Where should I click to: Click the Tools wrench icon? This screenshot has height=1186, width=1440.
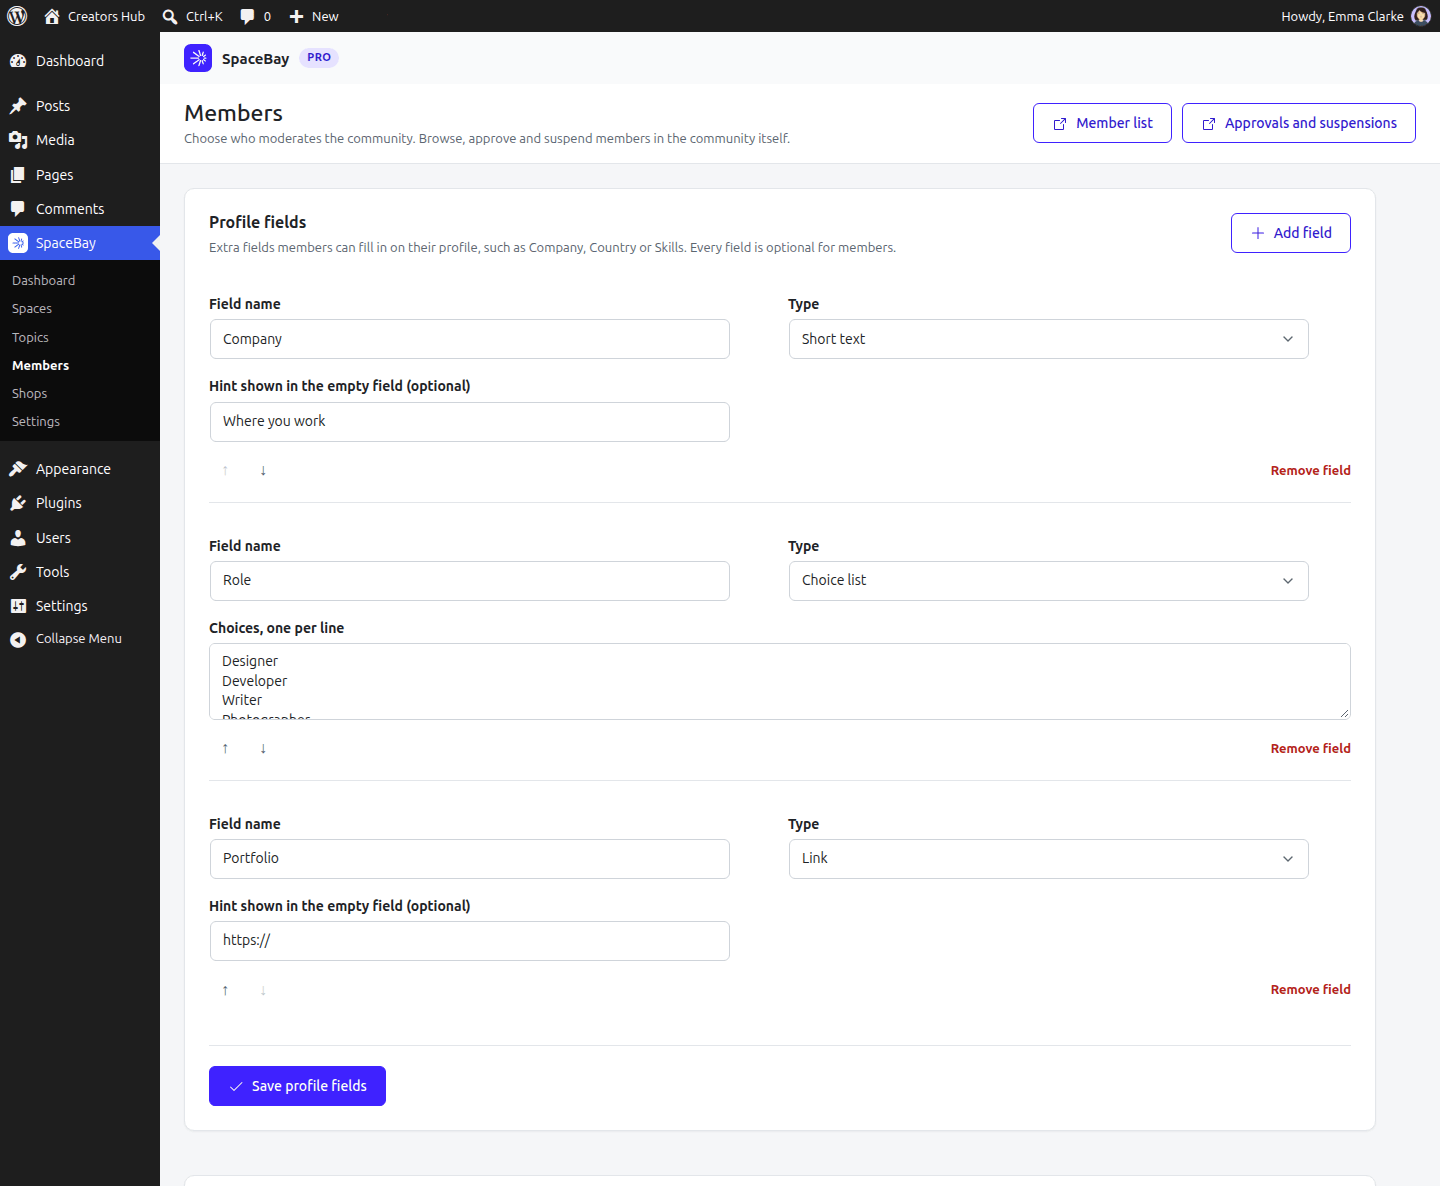coord(18,572)
